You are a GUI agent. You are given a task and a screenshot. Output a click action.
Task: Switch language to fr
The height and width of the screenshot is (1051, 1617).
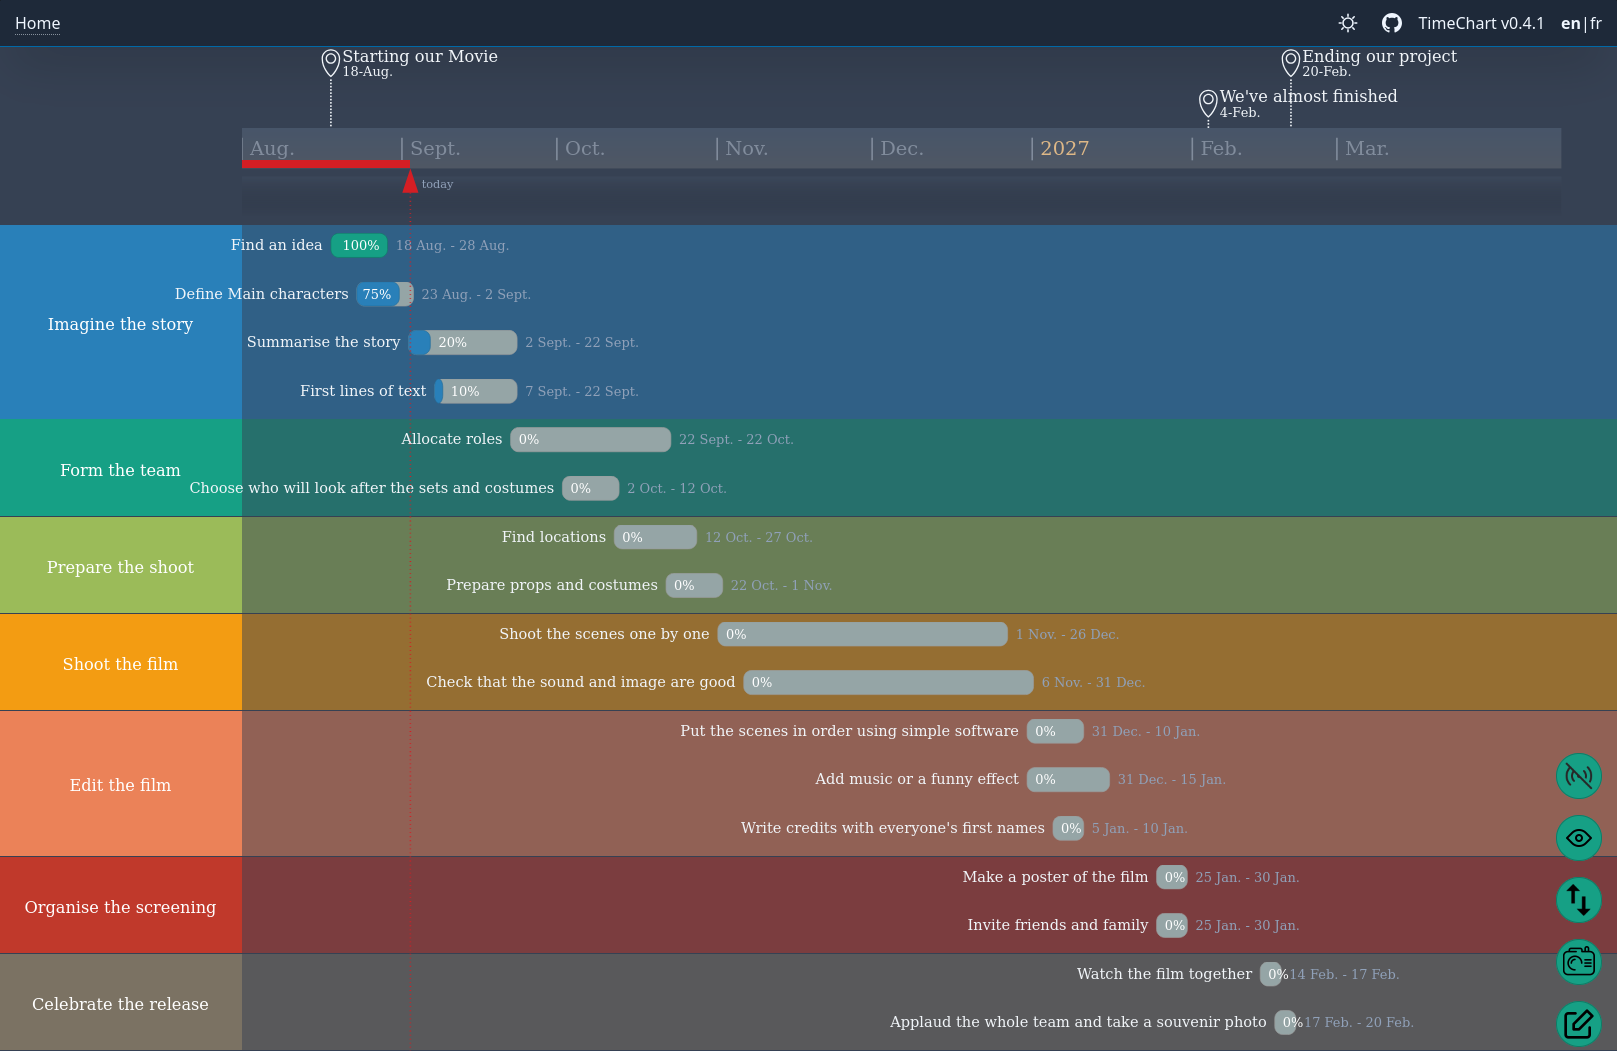click(x=1596, y=23)
